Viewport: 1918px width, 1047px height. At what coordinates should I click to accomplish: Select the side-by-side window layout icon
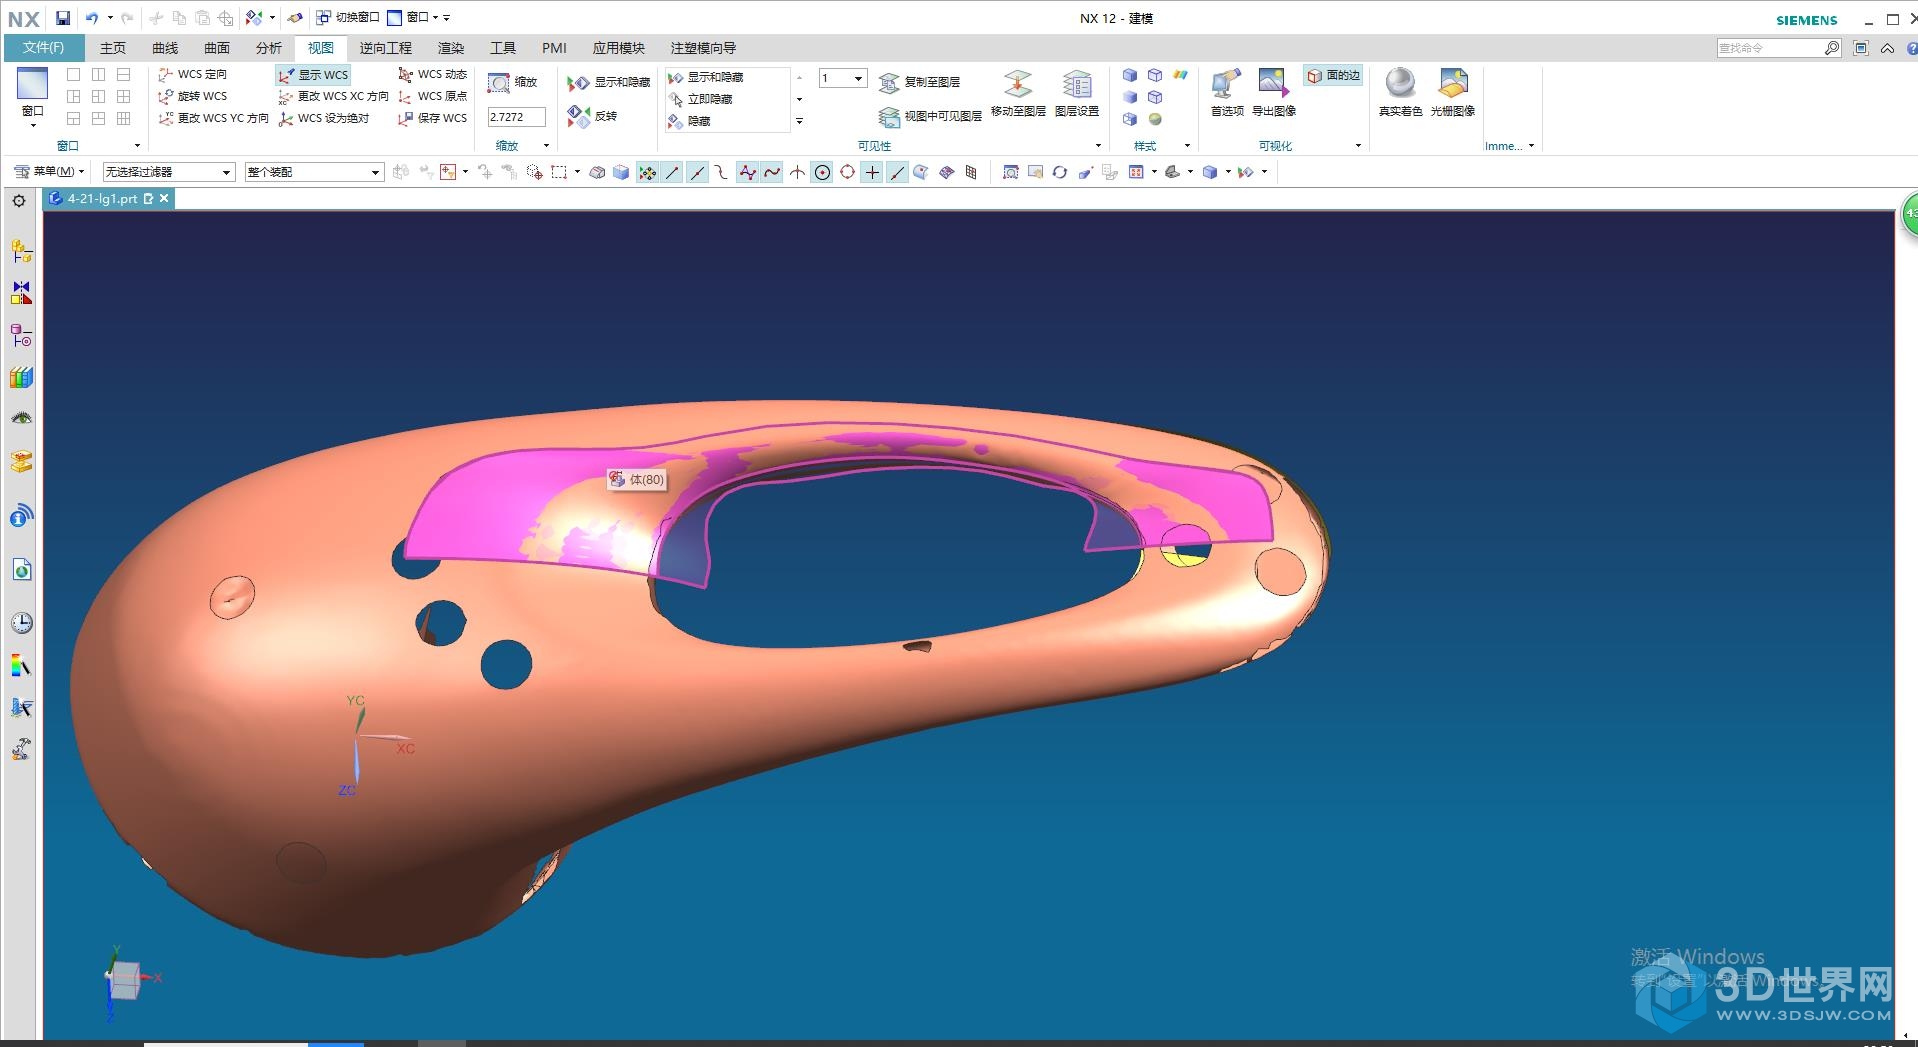(x=98, y=74)
